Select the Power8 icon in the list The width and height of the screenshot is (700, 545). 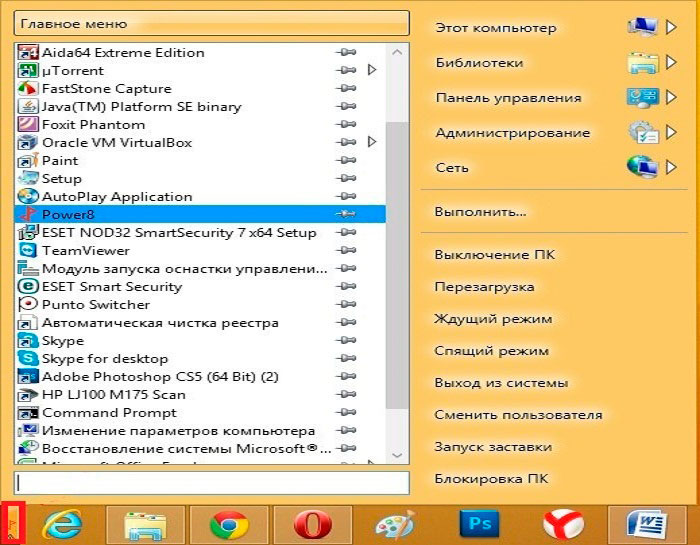click(28, 215)
